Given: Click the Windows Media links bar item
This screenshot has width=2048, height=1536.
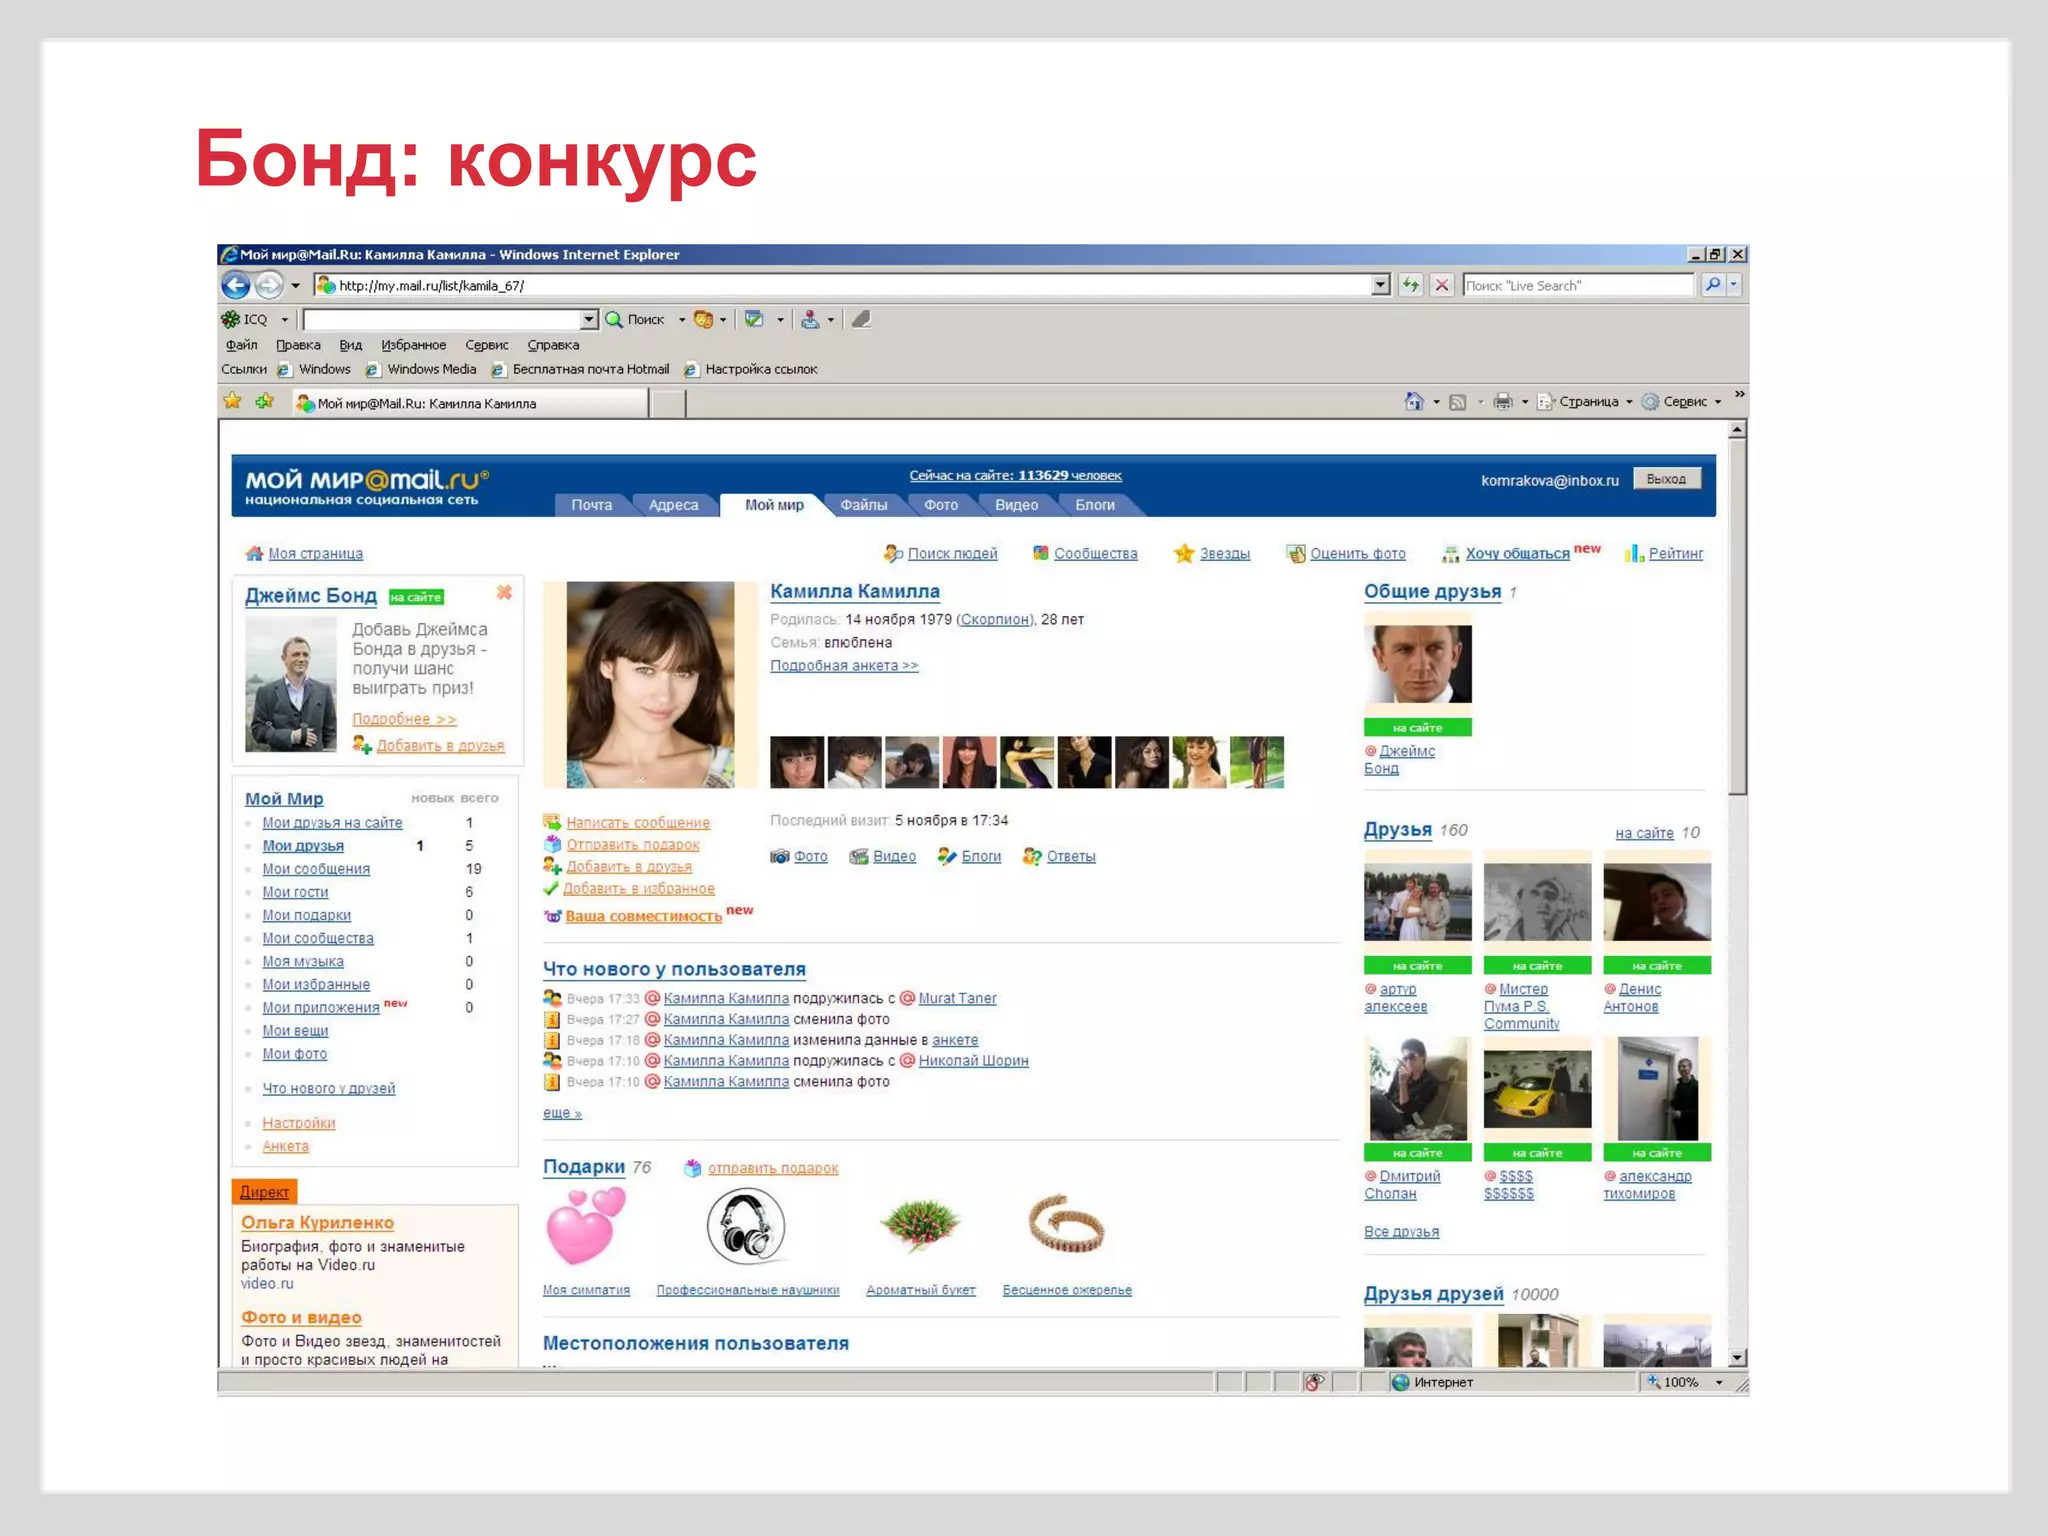Looking at the screenshot, I should [421, 369].
